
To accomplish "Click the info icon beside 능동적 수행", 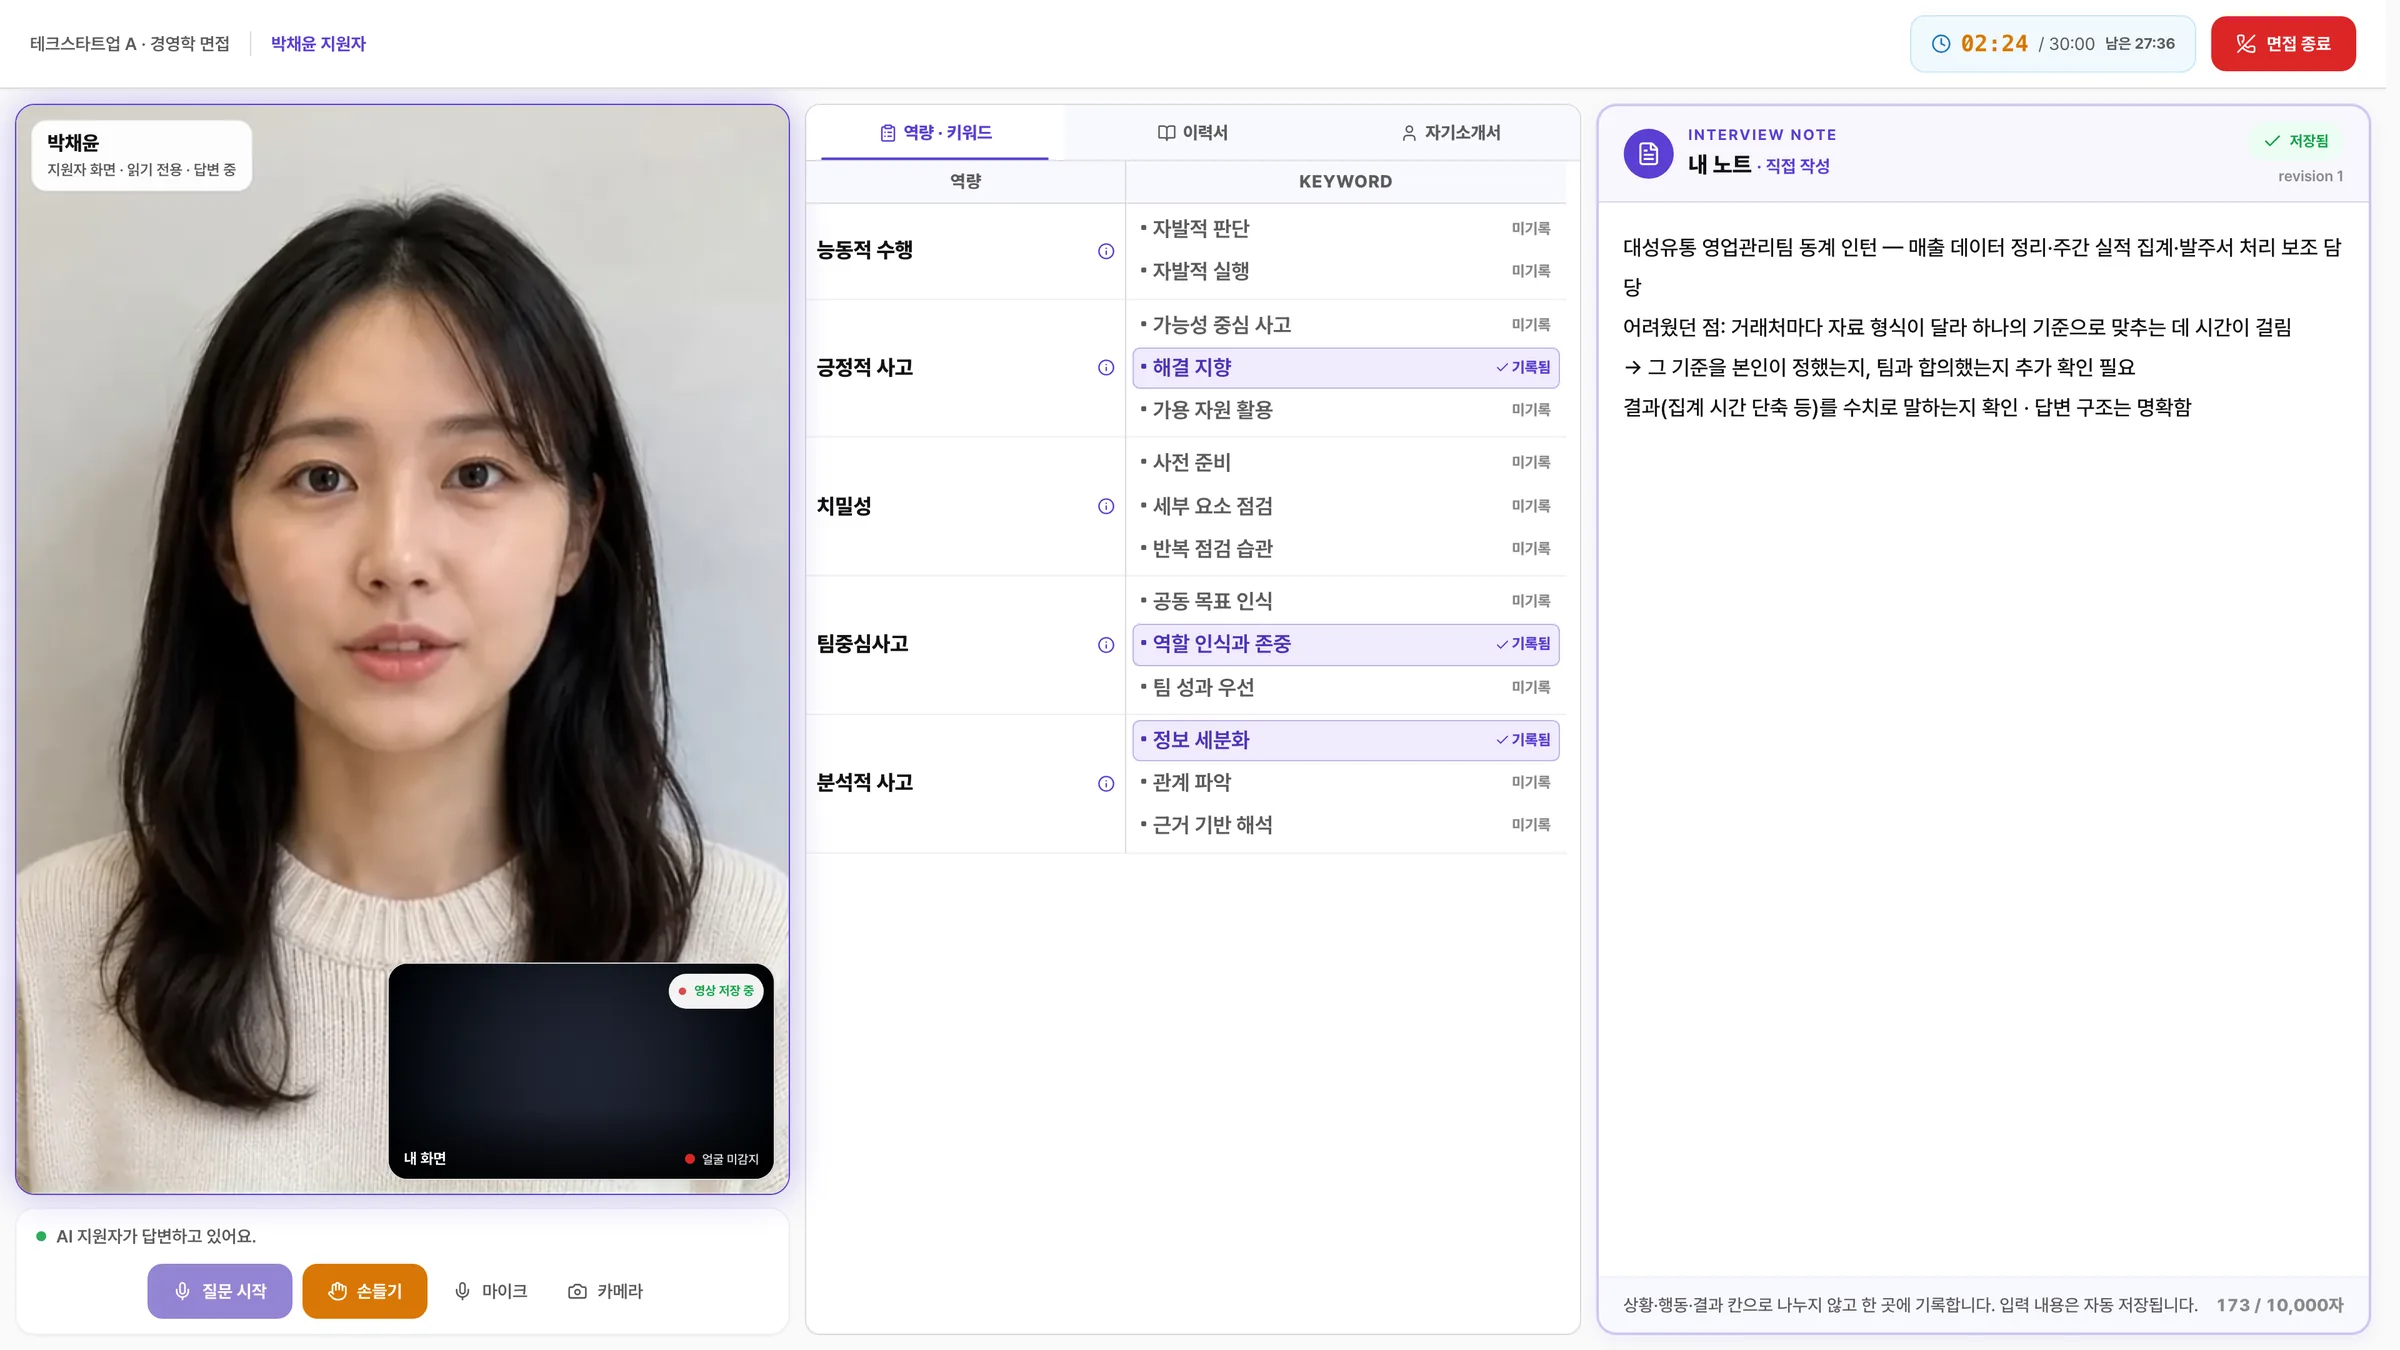I will [x=1105, y=251].
